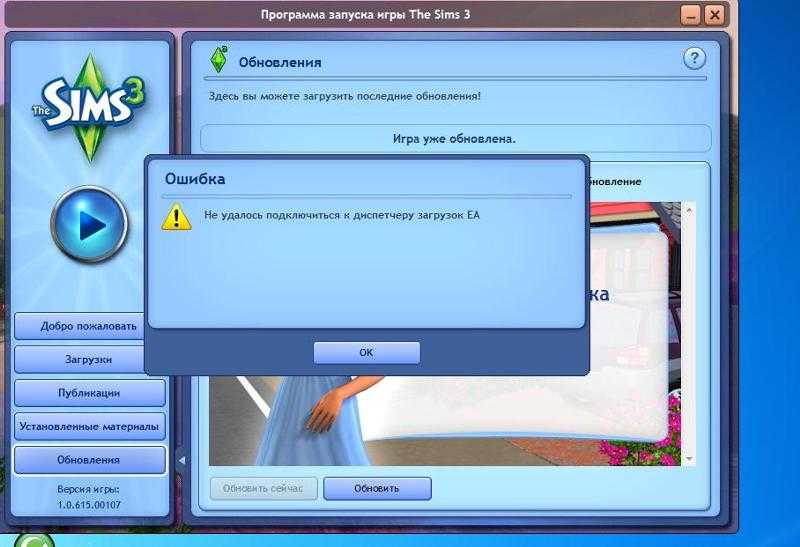Close the Sims 3 launcher window
Viewport: 800px width, 547px height.
click(x=715, y=15)
